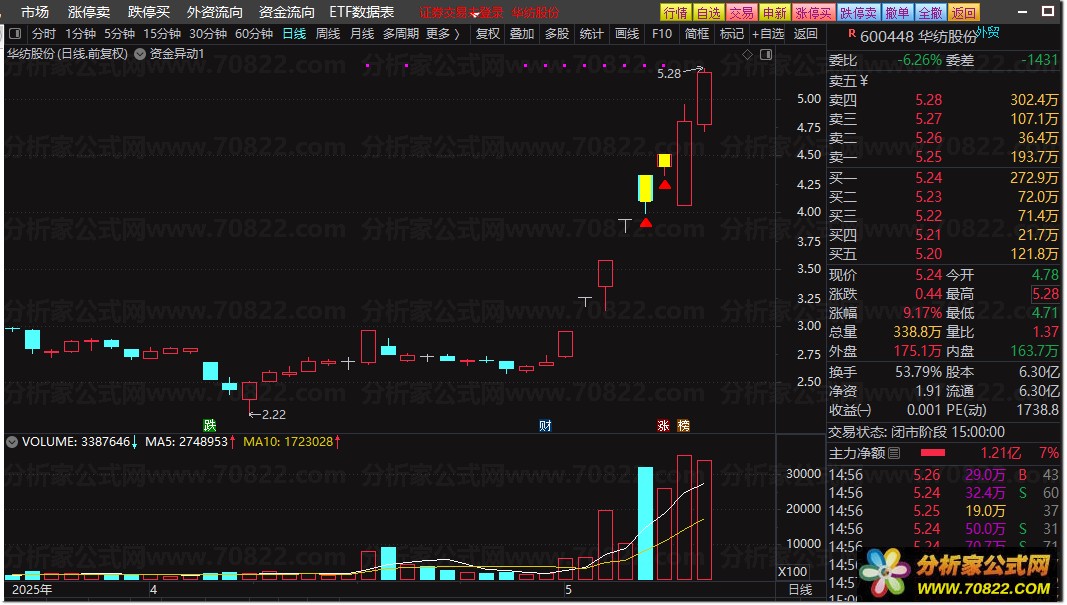Click the 叠加 toolbar button
Screen dimensions: 1067x605
coord(522,33)
